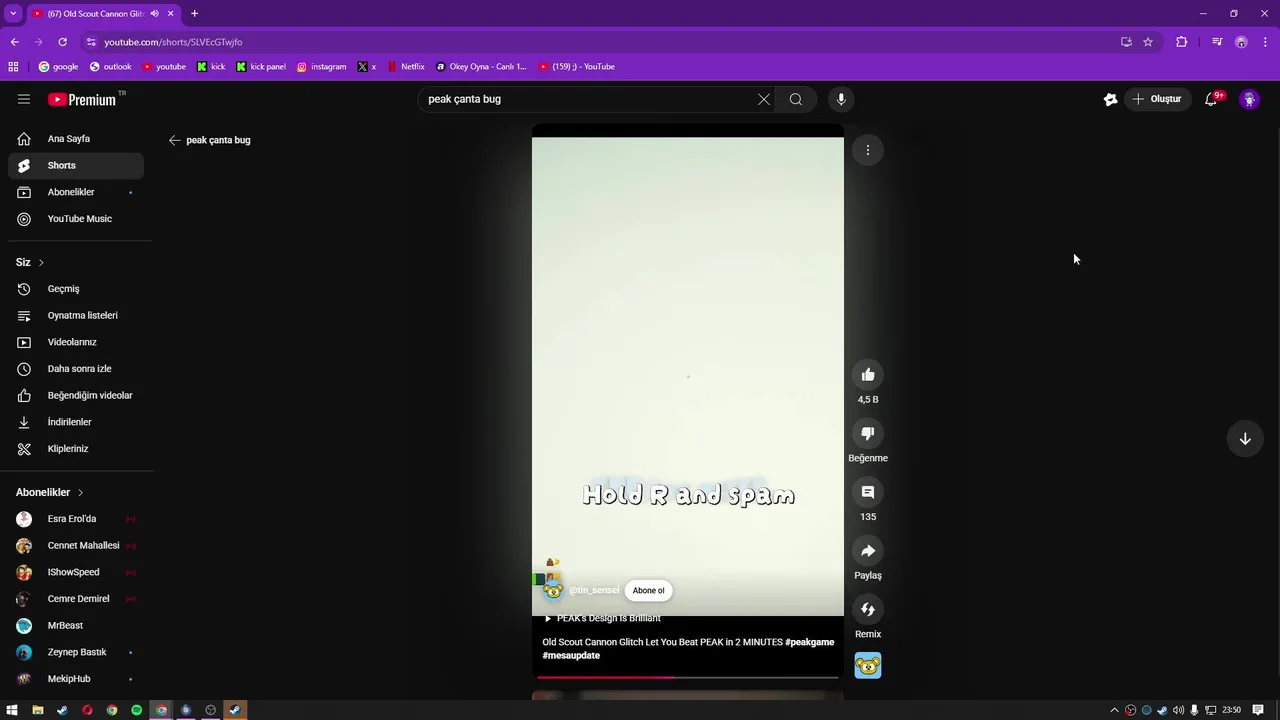Bookmark this page with star icon
The width and height of the screenshot is (1280, 720).
tap(1148, 42)
